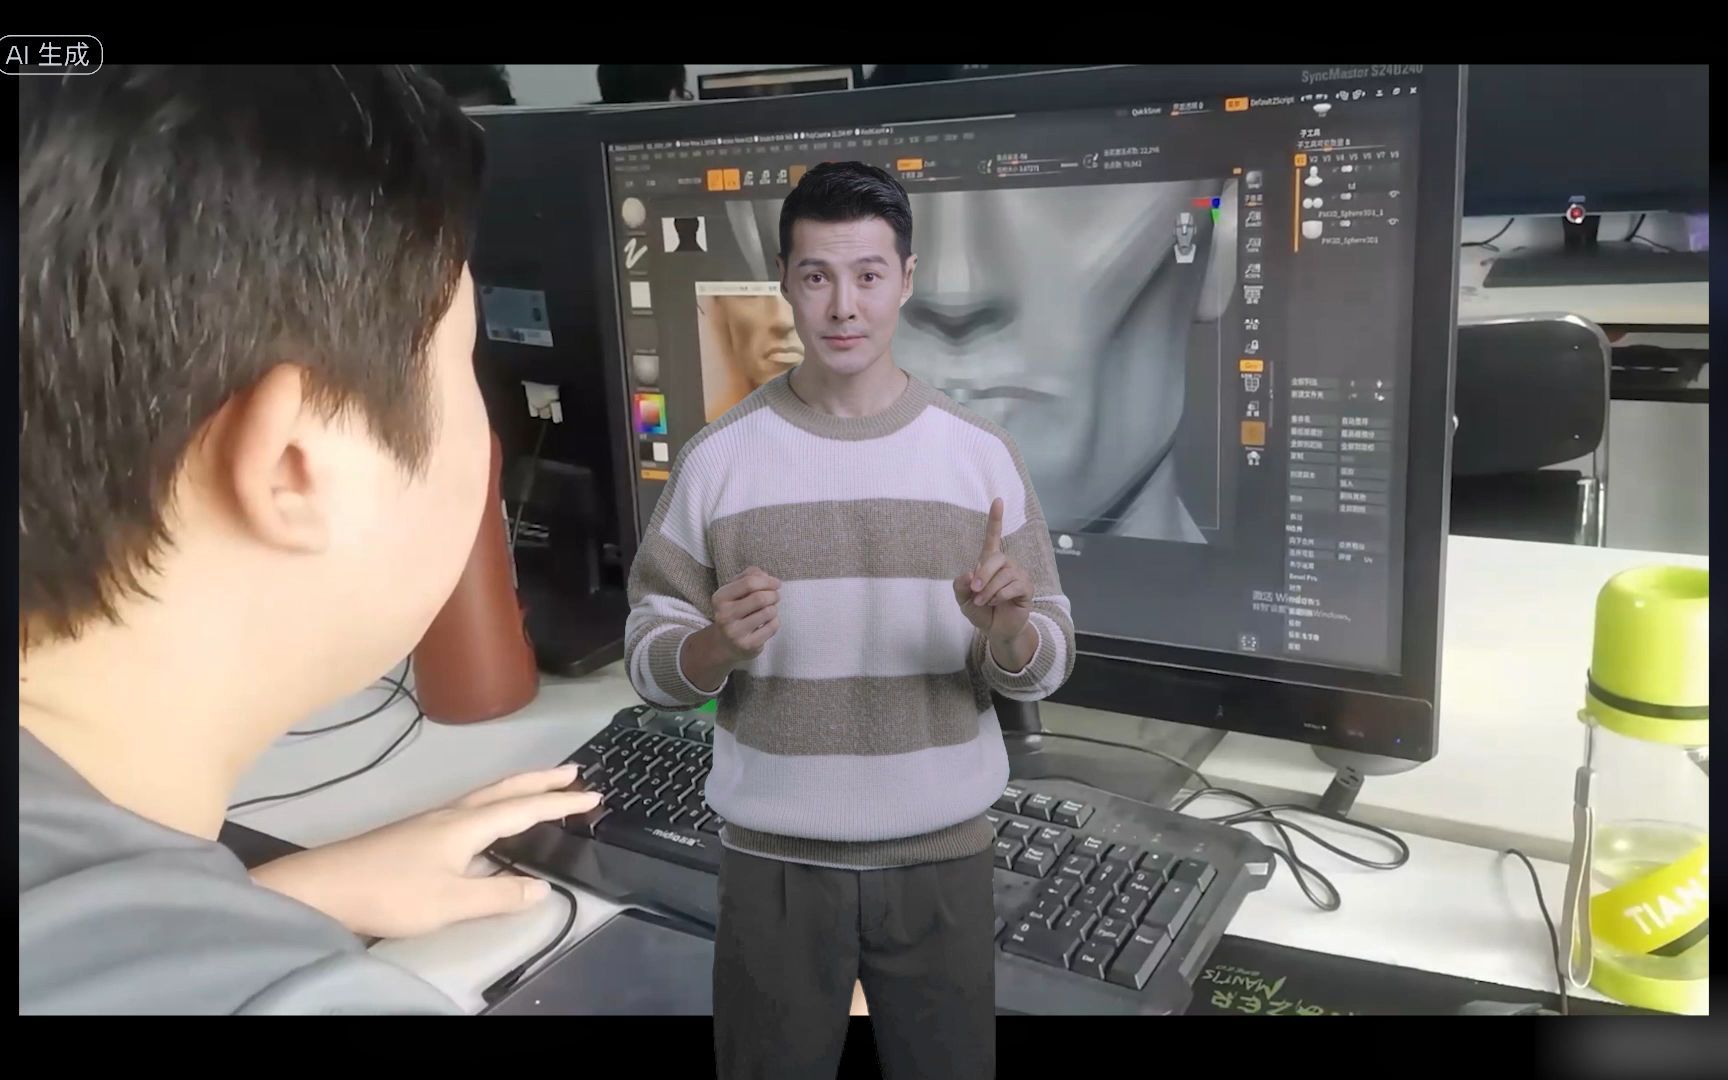This screenshot has height=1080, width=1728.
Task: Pick a color in the rainbow color picker
Action: tap(651, 414)
